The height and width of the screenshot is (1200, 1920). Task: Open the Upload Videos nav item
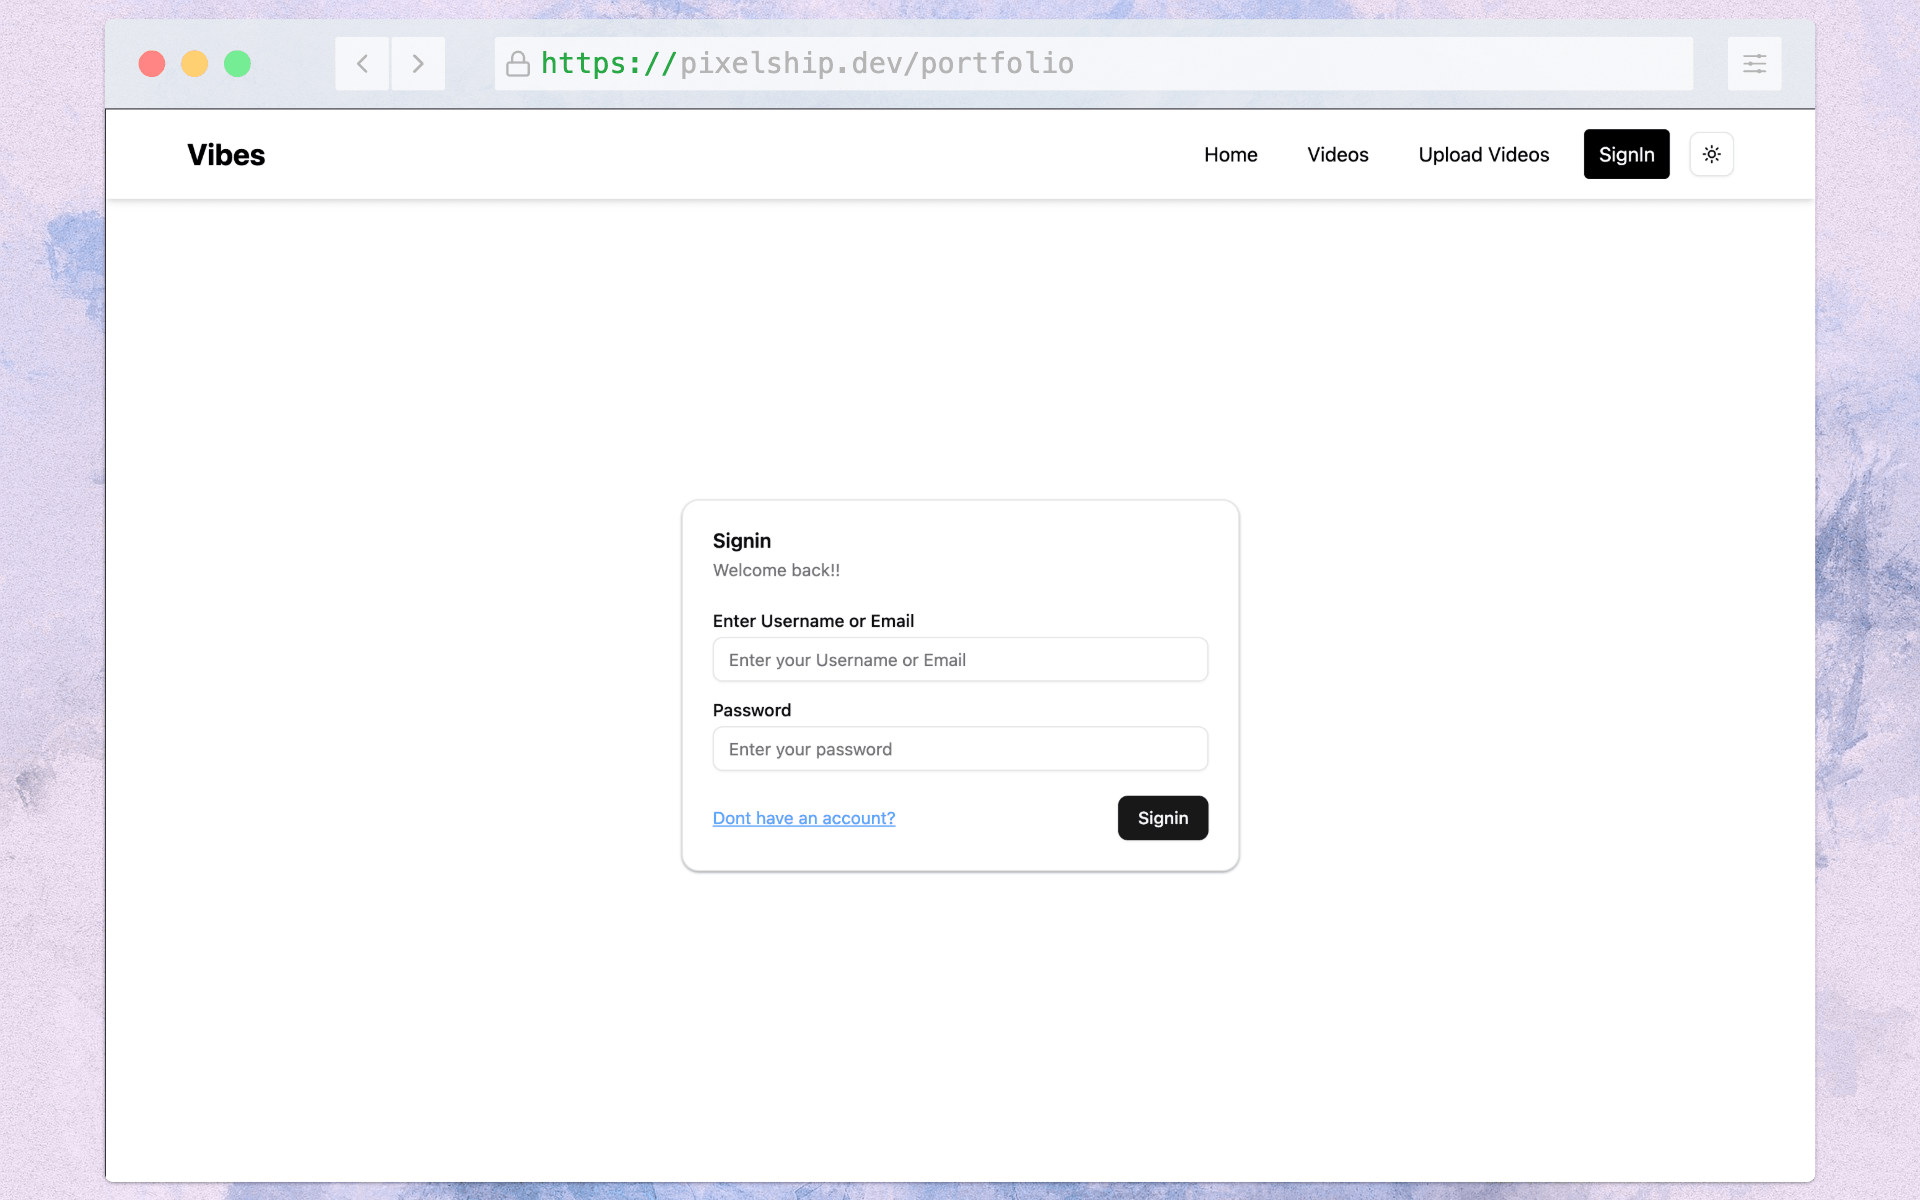[x=1483, y=154]
